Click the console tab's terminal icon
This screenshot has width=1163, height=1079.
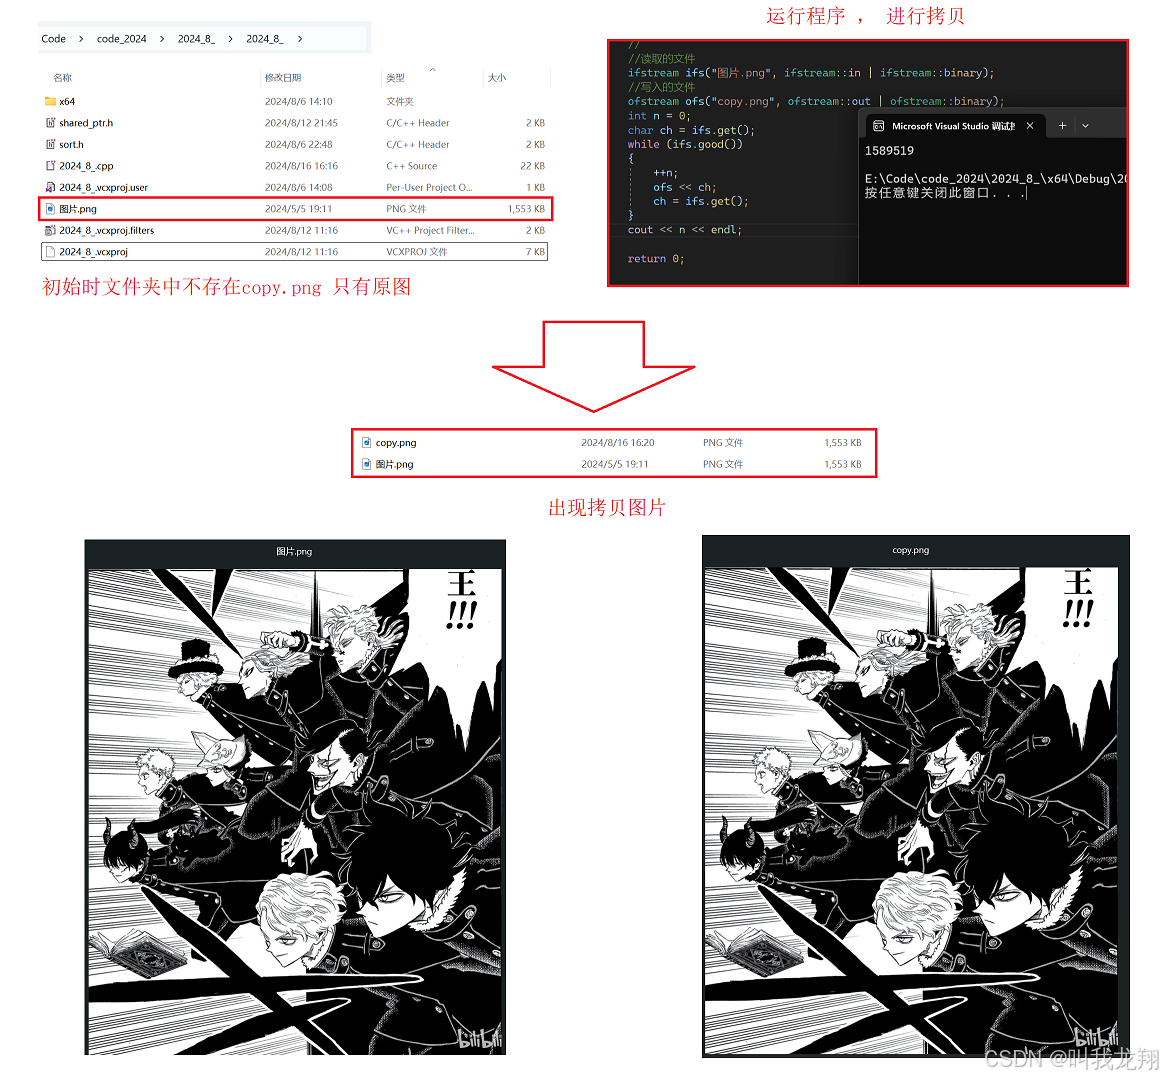[879, 126]
